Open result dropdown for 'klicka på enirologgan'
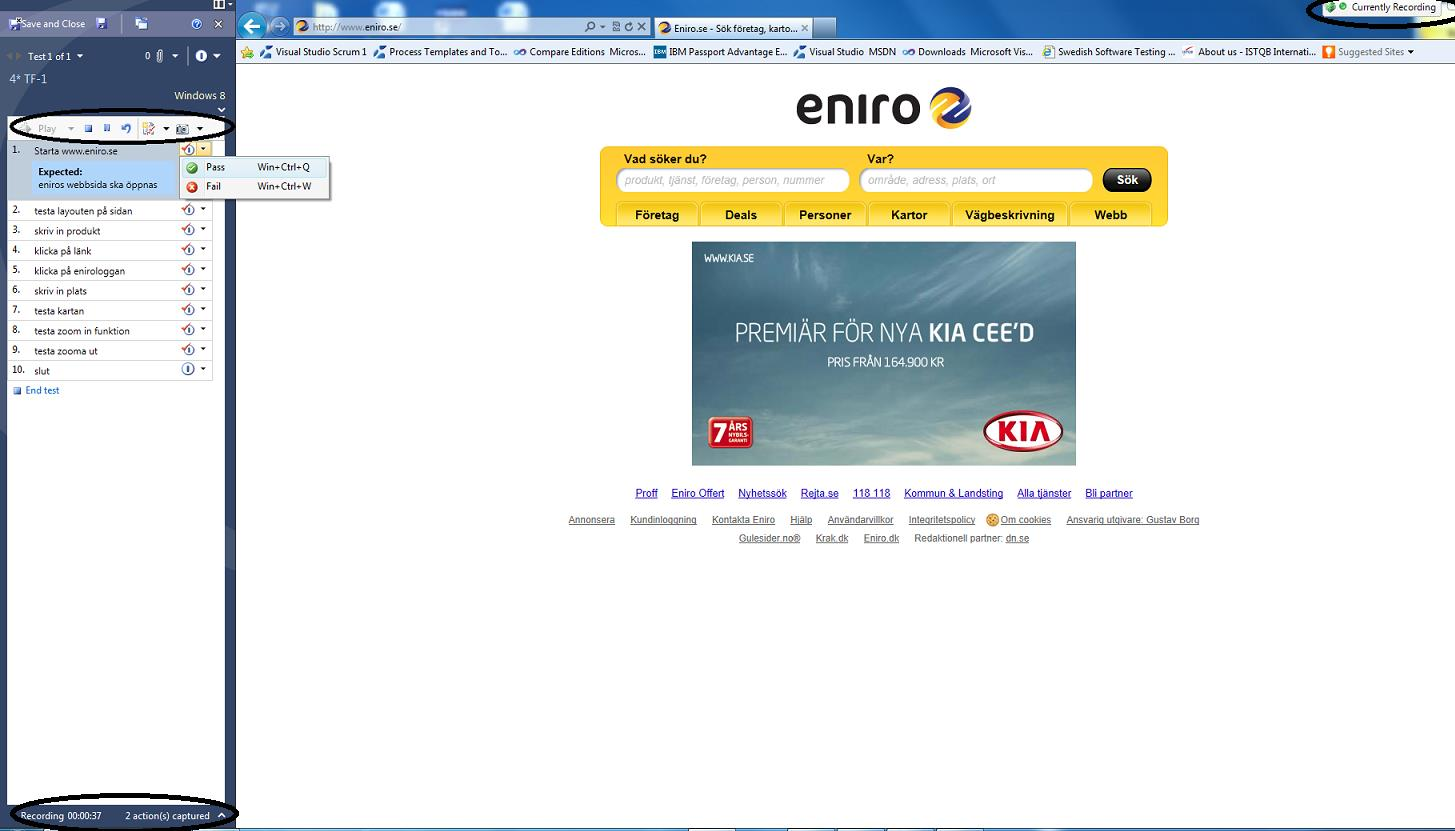This screenshot has height=831, width=1455. (x=204, y=270)
